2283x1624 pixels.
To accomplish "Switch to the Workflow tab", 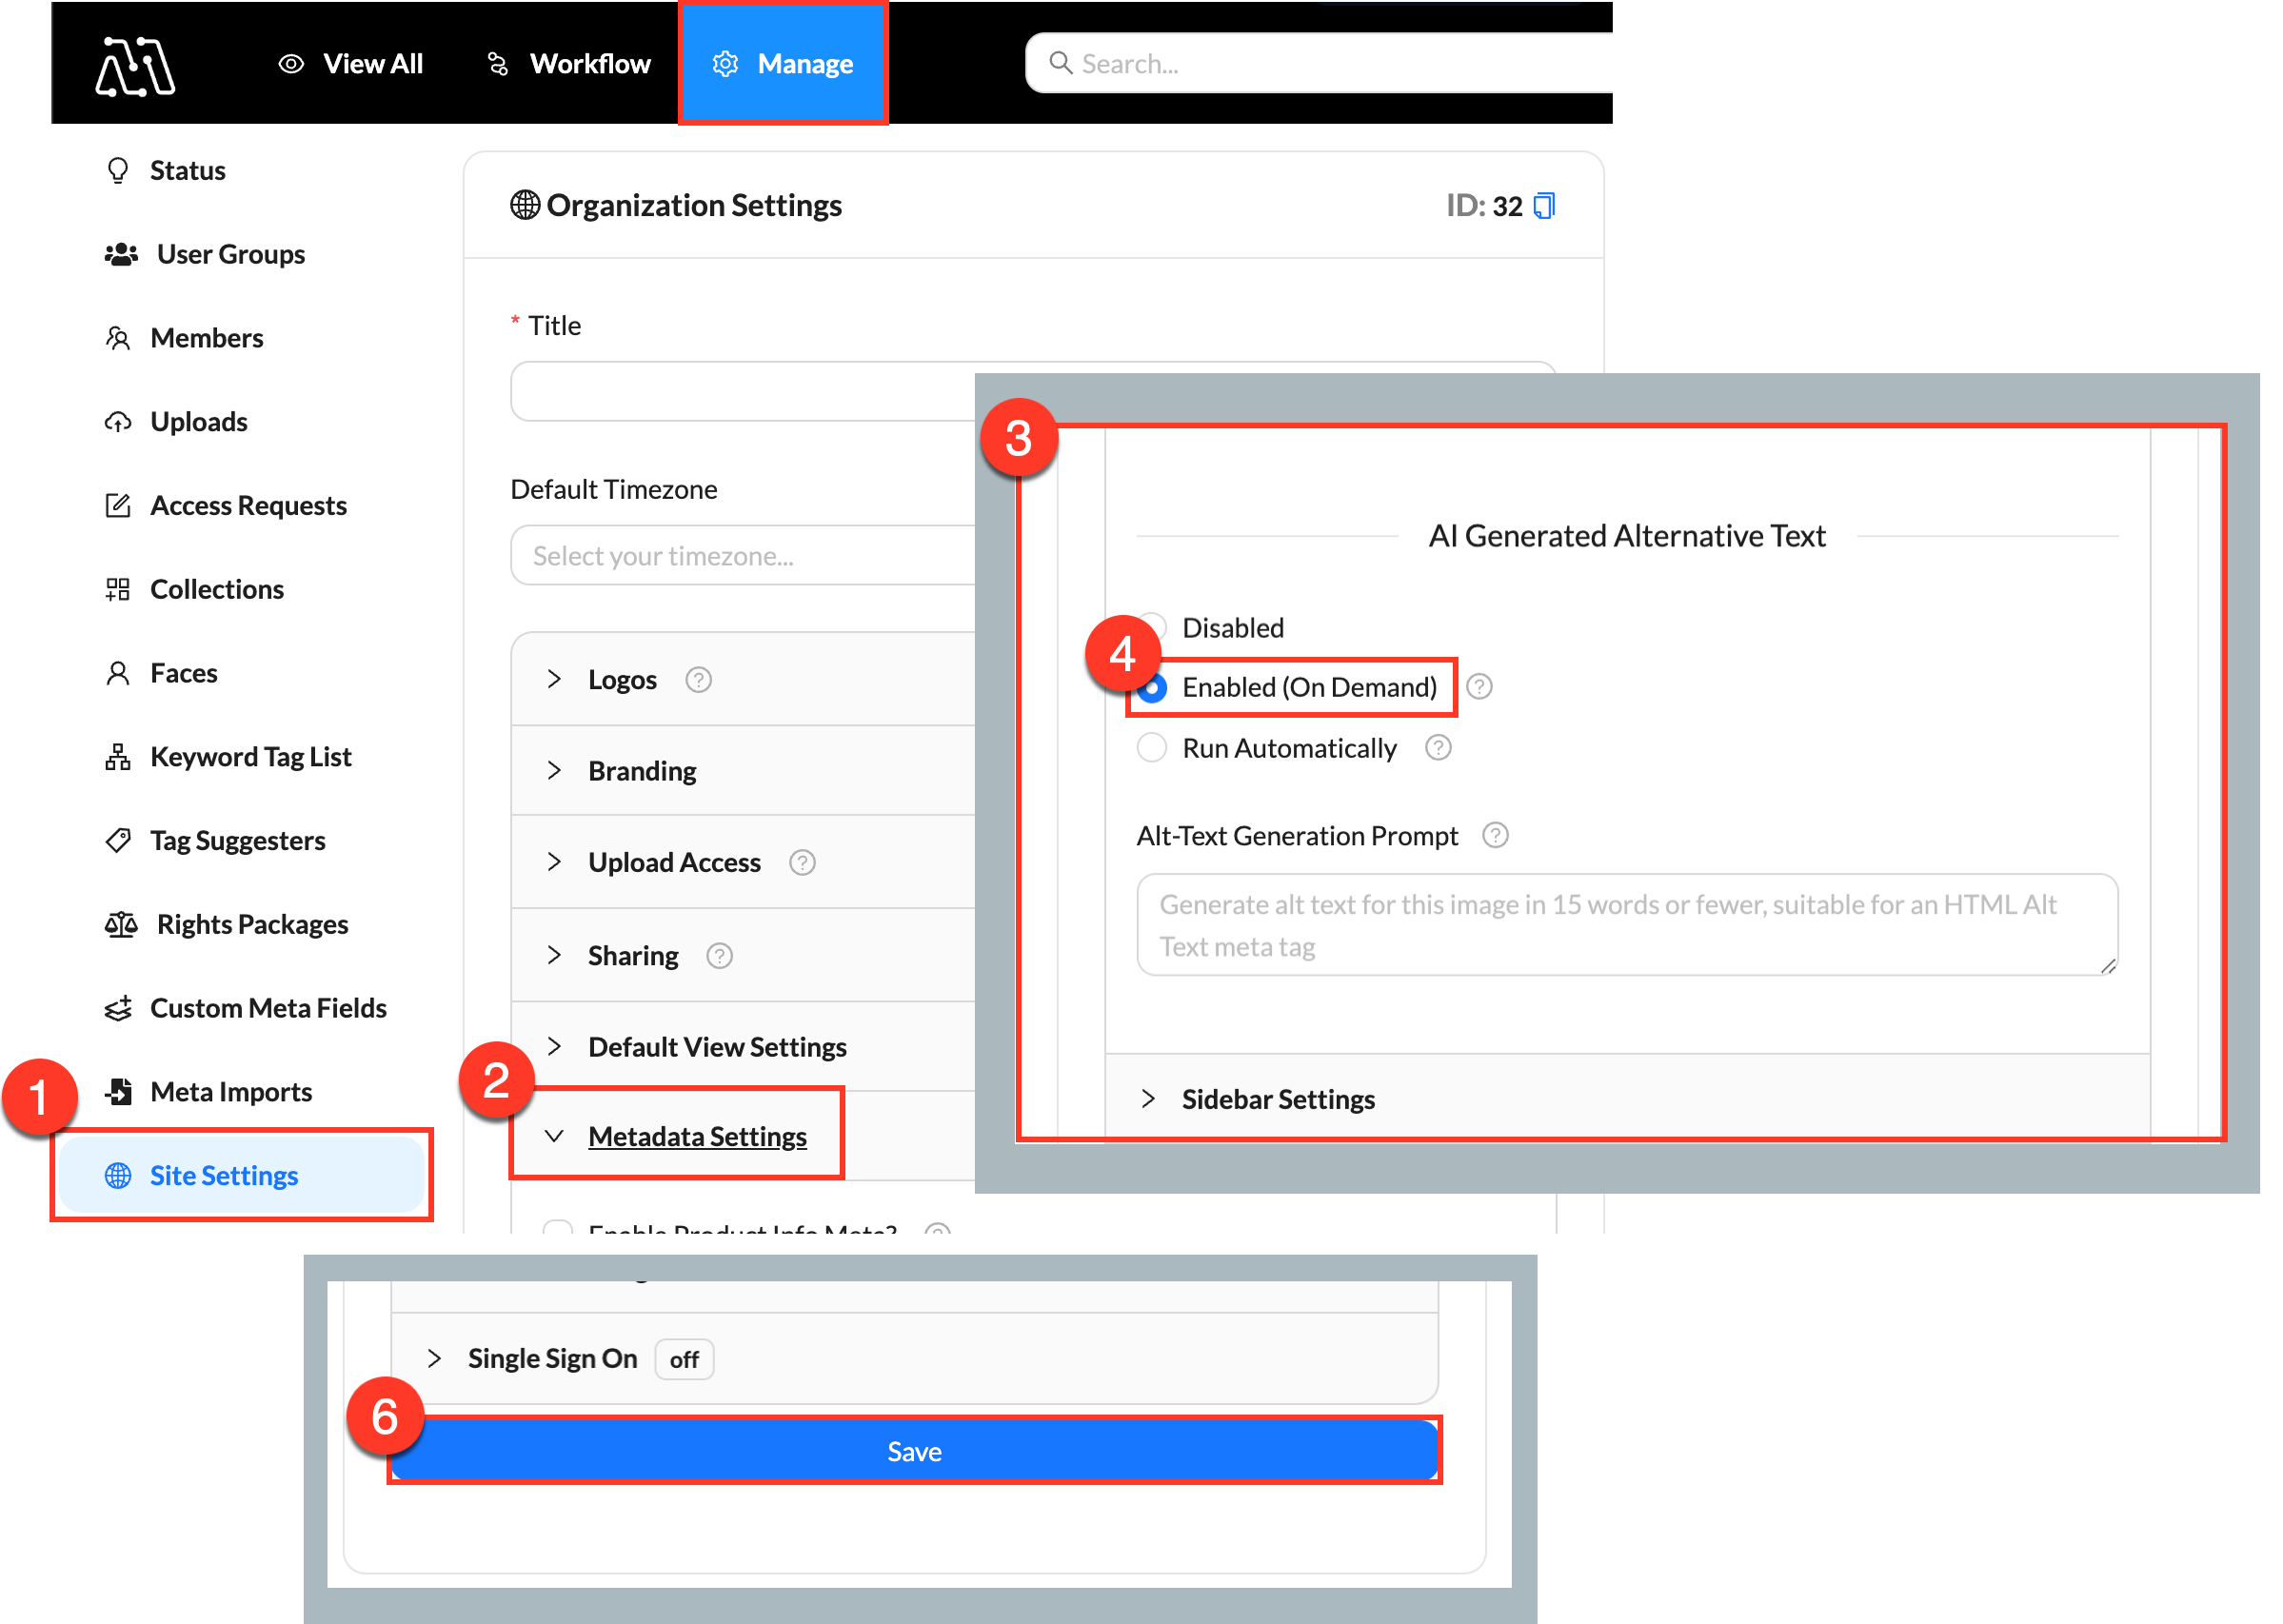I will point(568,64).
